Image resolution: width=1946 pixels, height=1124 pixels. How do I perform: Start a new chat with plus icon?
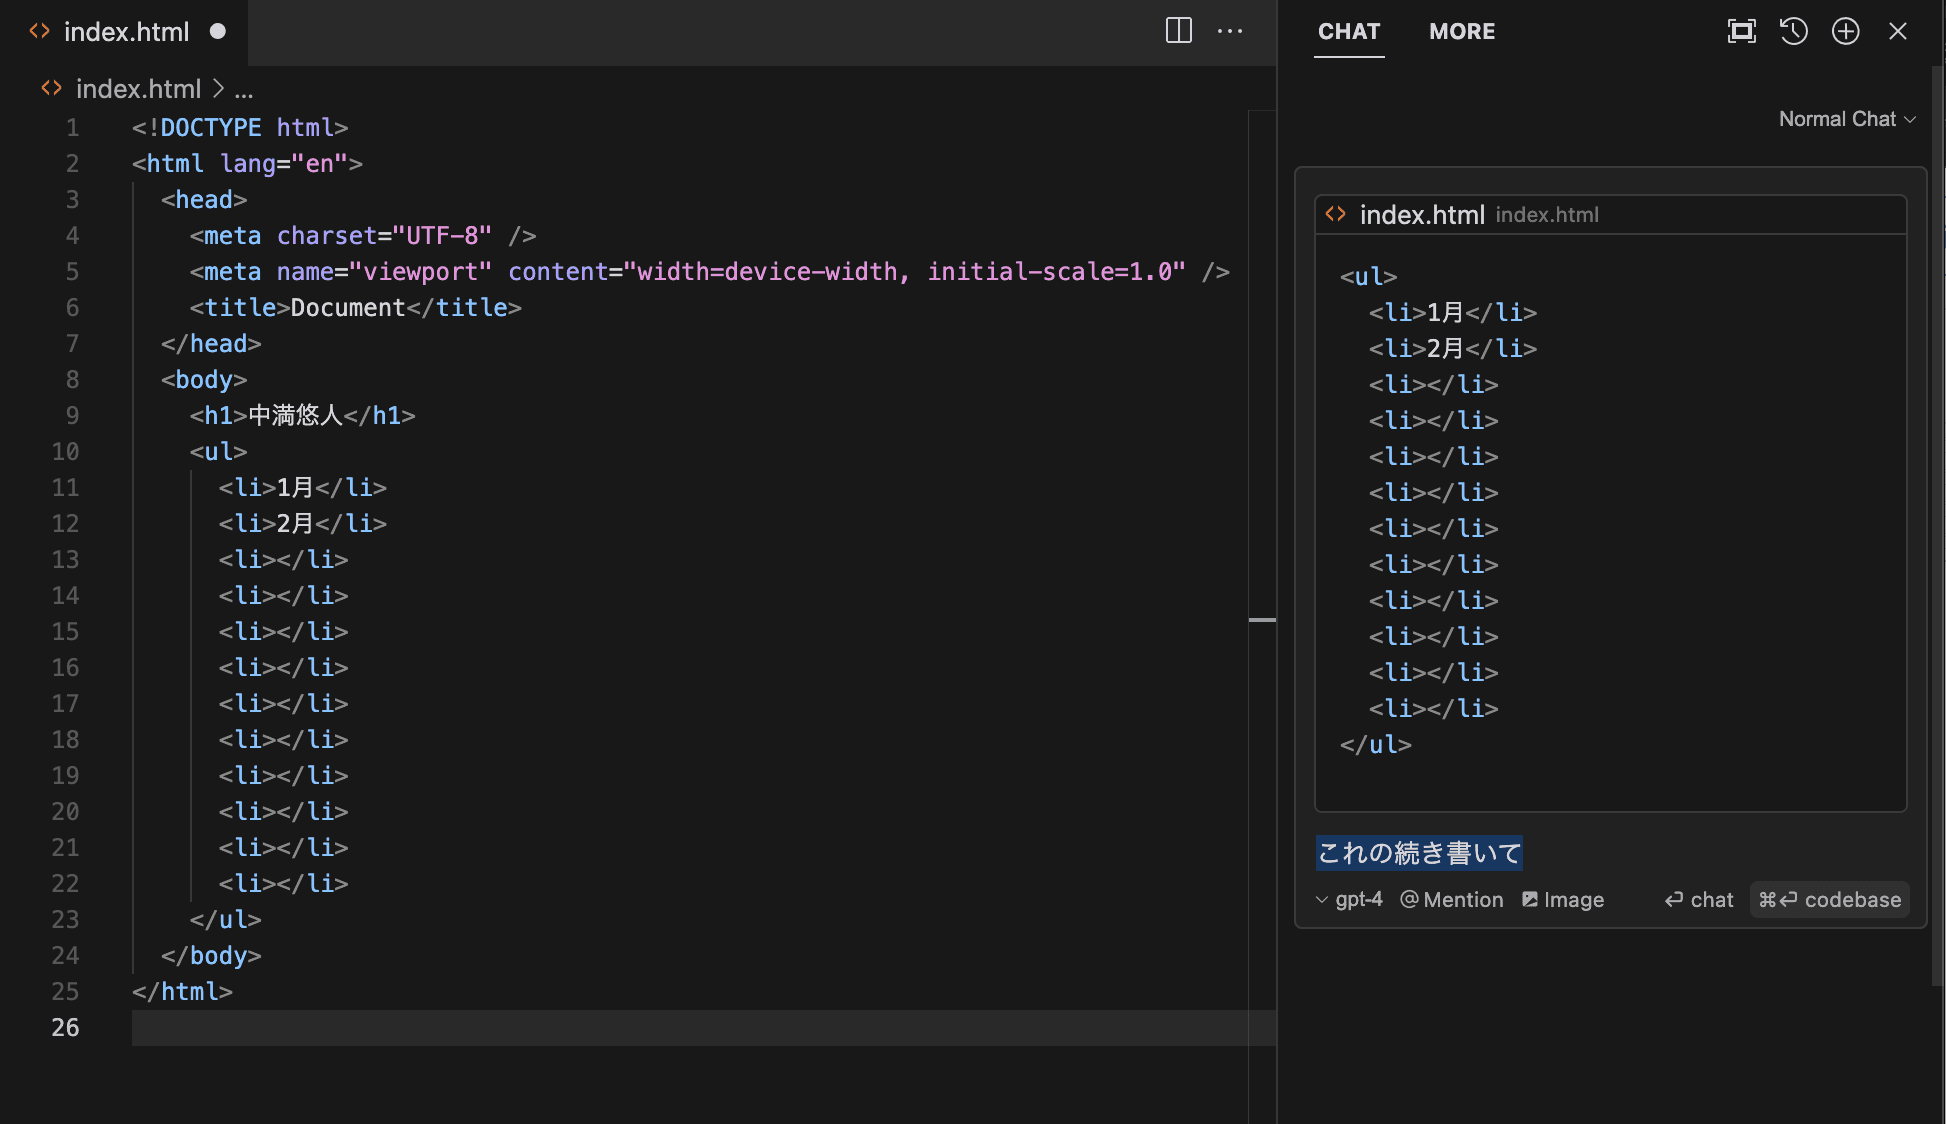point(1845,31)
